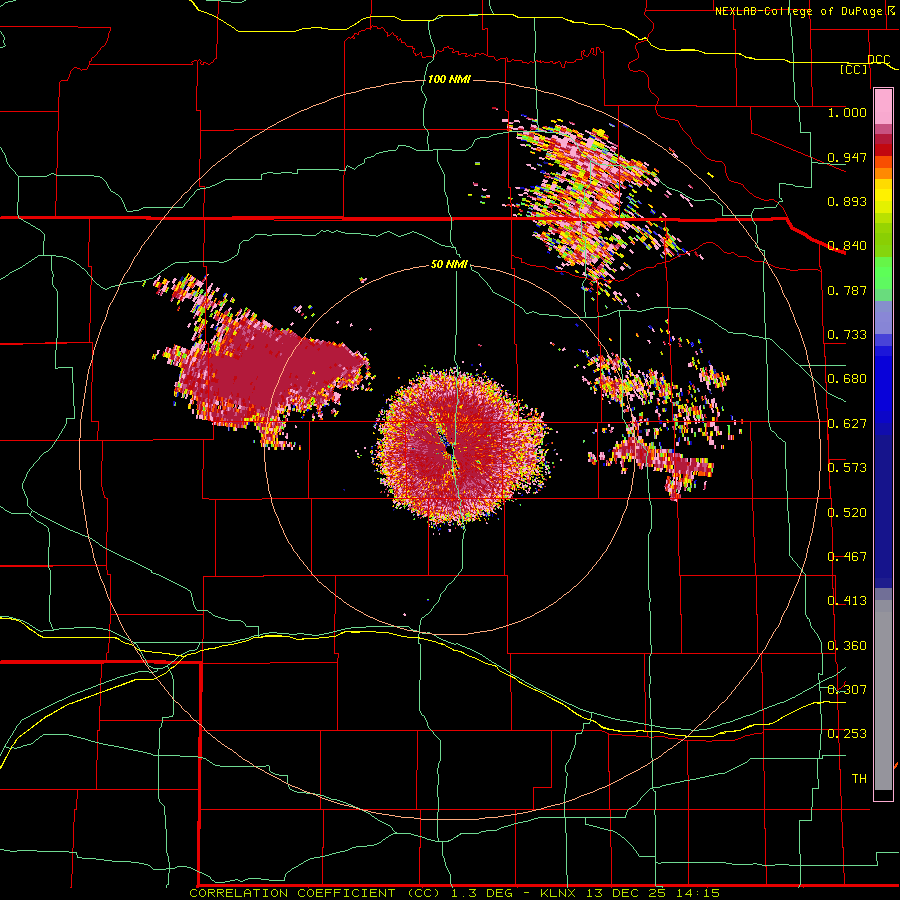Click the bright green segment of the color bar

point(883,274)
